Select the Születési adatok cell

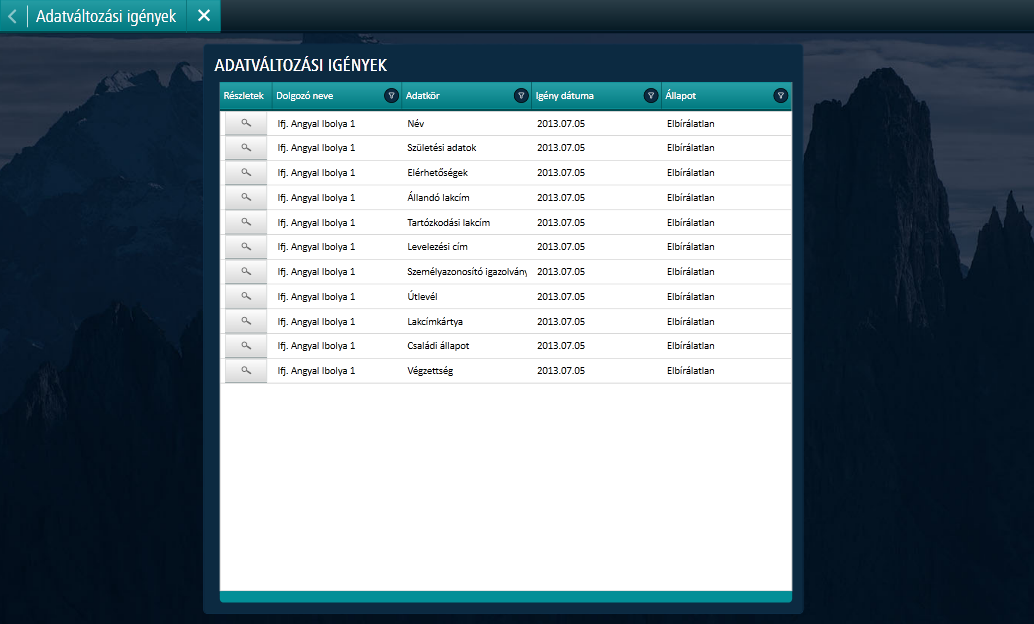click(x=442, y=148)
